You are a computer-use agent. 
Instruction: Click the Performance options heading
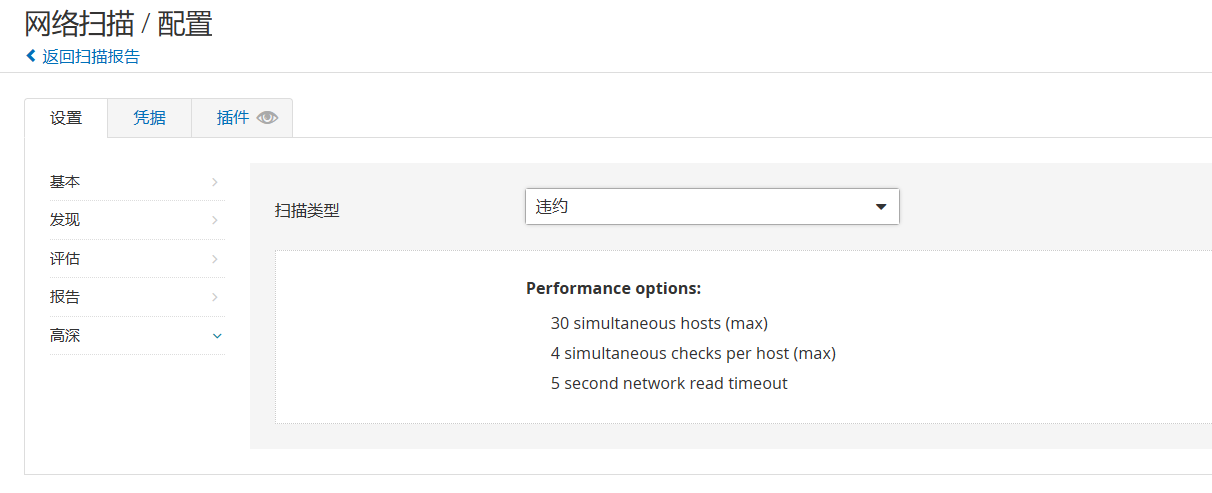pos(613,288)
